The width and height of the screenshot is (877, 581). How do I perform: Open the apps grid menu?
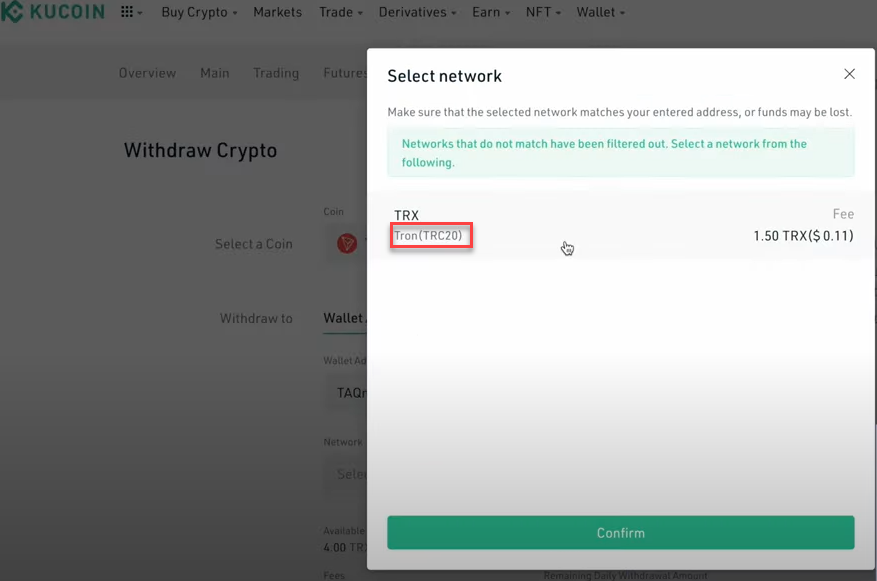(130, 12)
